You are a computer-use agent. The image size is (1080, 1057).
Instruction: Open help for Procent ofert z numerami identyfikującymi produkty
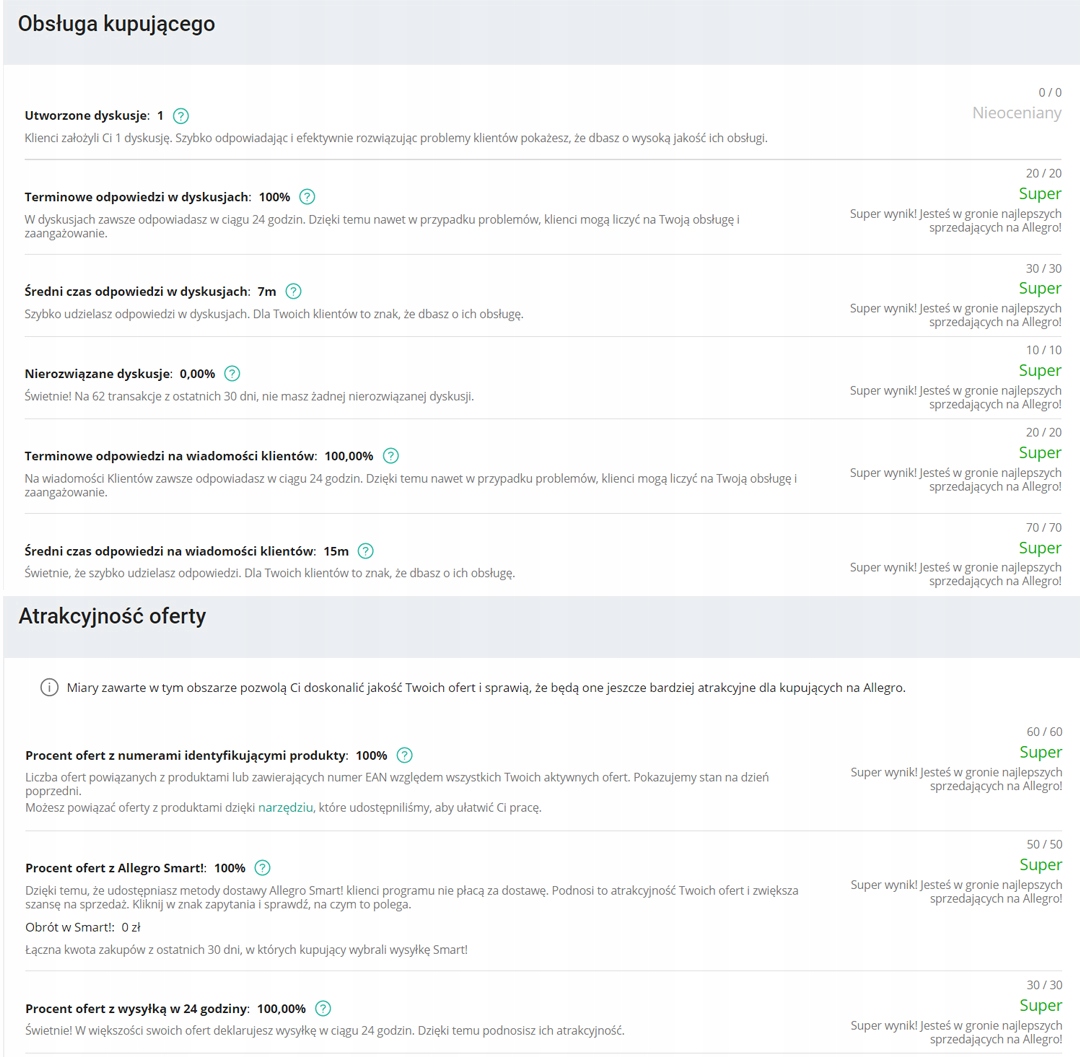click(x=404, y=756)
